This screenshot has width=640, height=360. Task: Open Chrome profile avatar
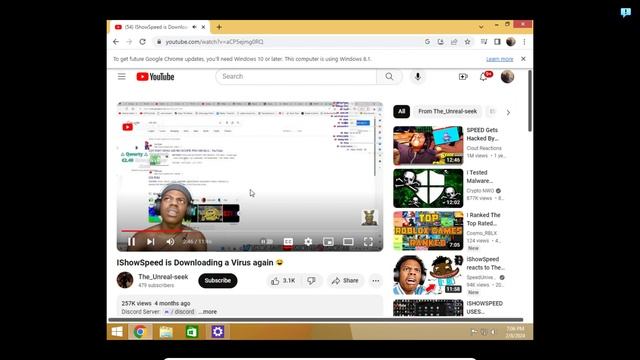(511, 42)
